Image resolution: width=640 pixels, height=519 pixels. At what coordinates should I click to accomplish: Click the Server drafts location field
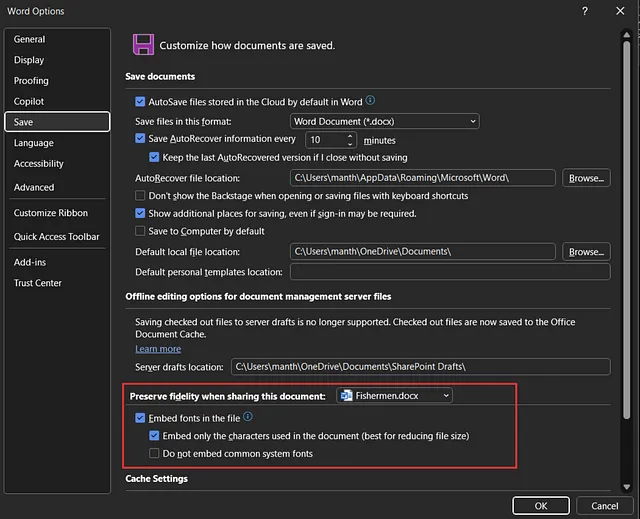(x=421, y=366)
